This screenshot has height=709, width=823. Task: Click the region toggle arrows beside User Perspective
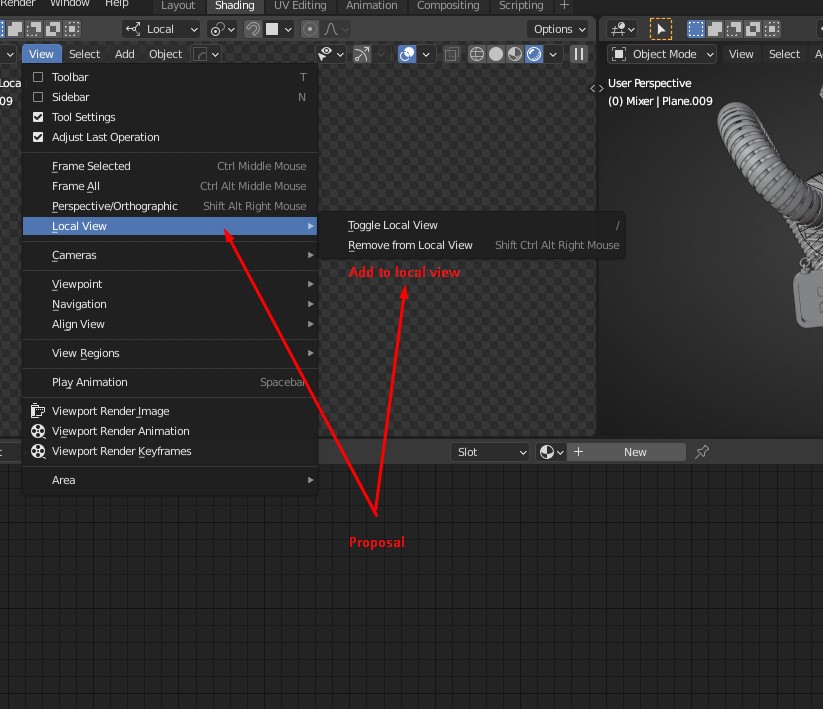click(597, 89)
